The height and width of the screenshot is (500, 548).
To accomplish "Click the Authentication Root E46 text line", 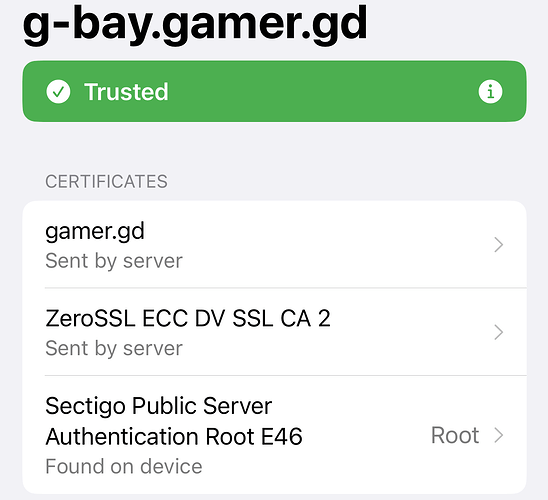I will tap(174, 436).
